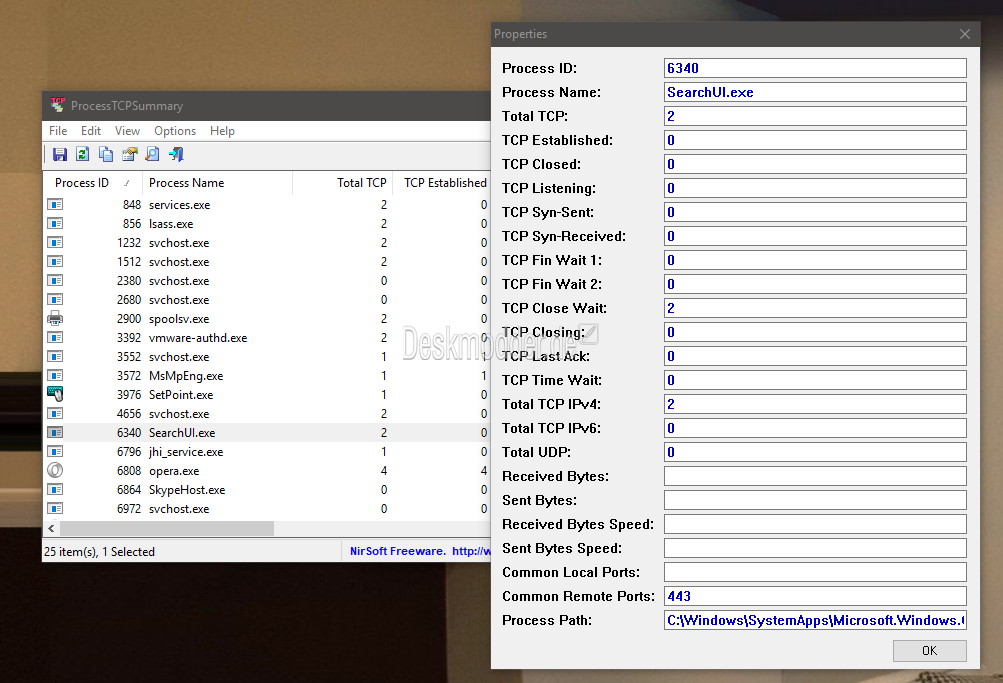Open the Edit menu
Viewport: 1003px width, 683px height.
pos(91,130)
